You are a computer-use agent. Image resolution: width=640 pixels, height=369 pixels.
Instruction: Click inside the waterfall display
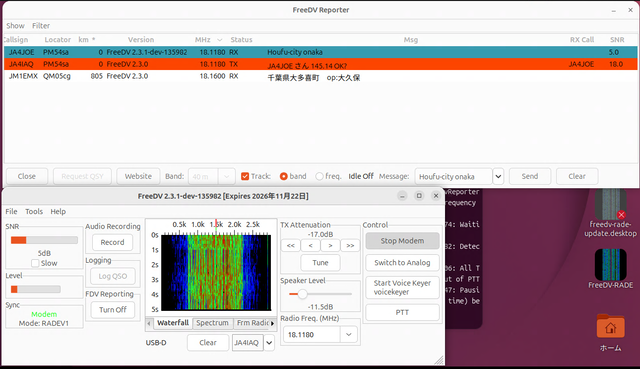point(216,273)
